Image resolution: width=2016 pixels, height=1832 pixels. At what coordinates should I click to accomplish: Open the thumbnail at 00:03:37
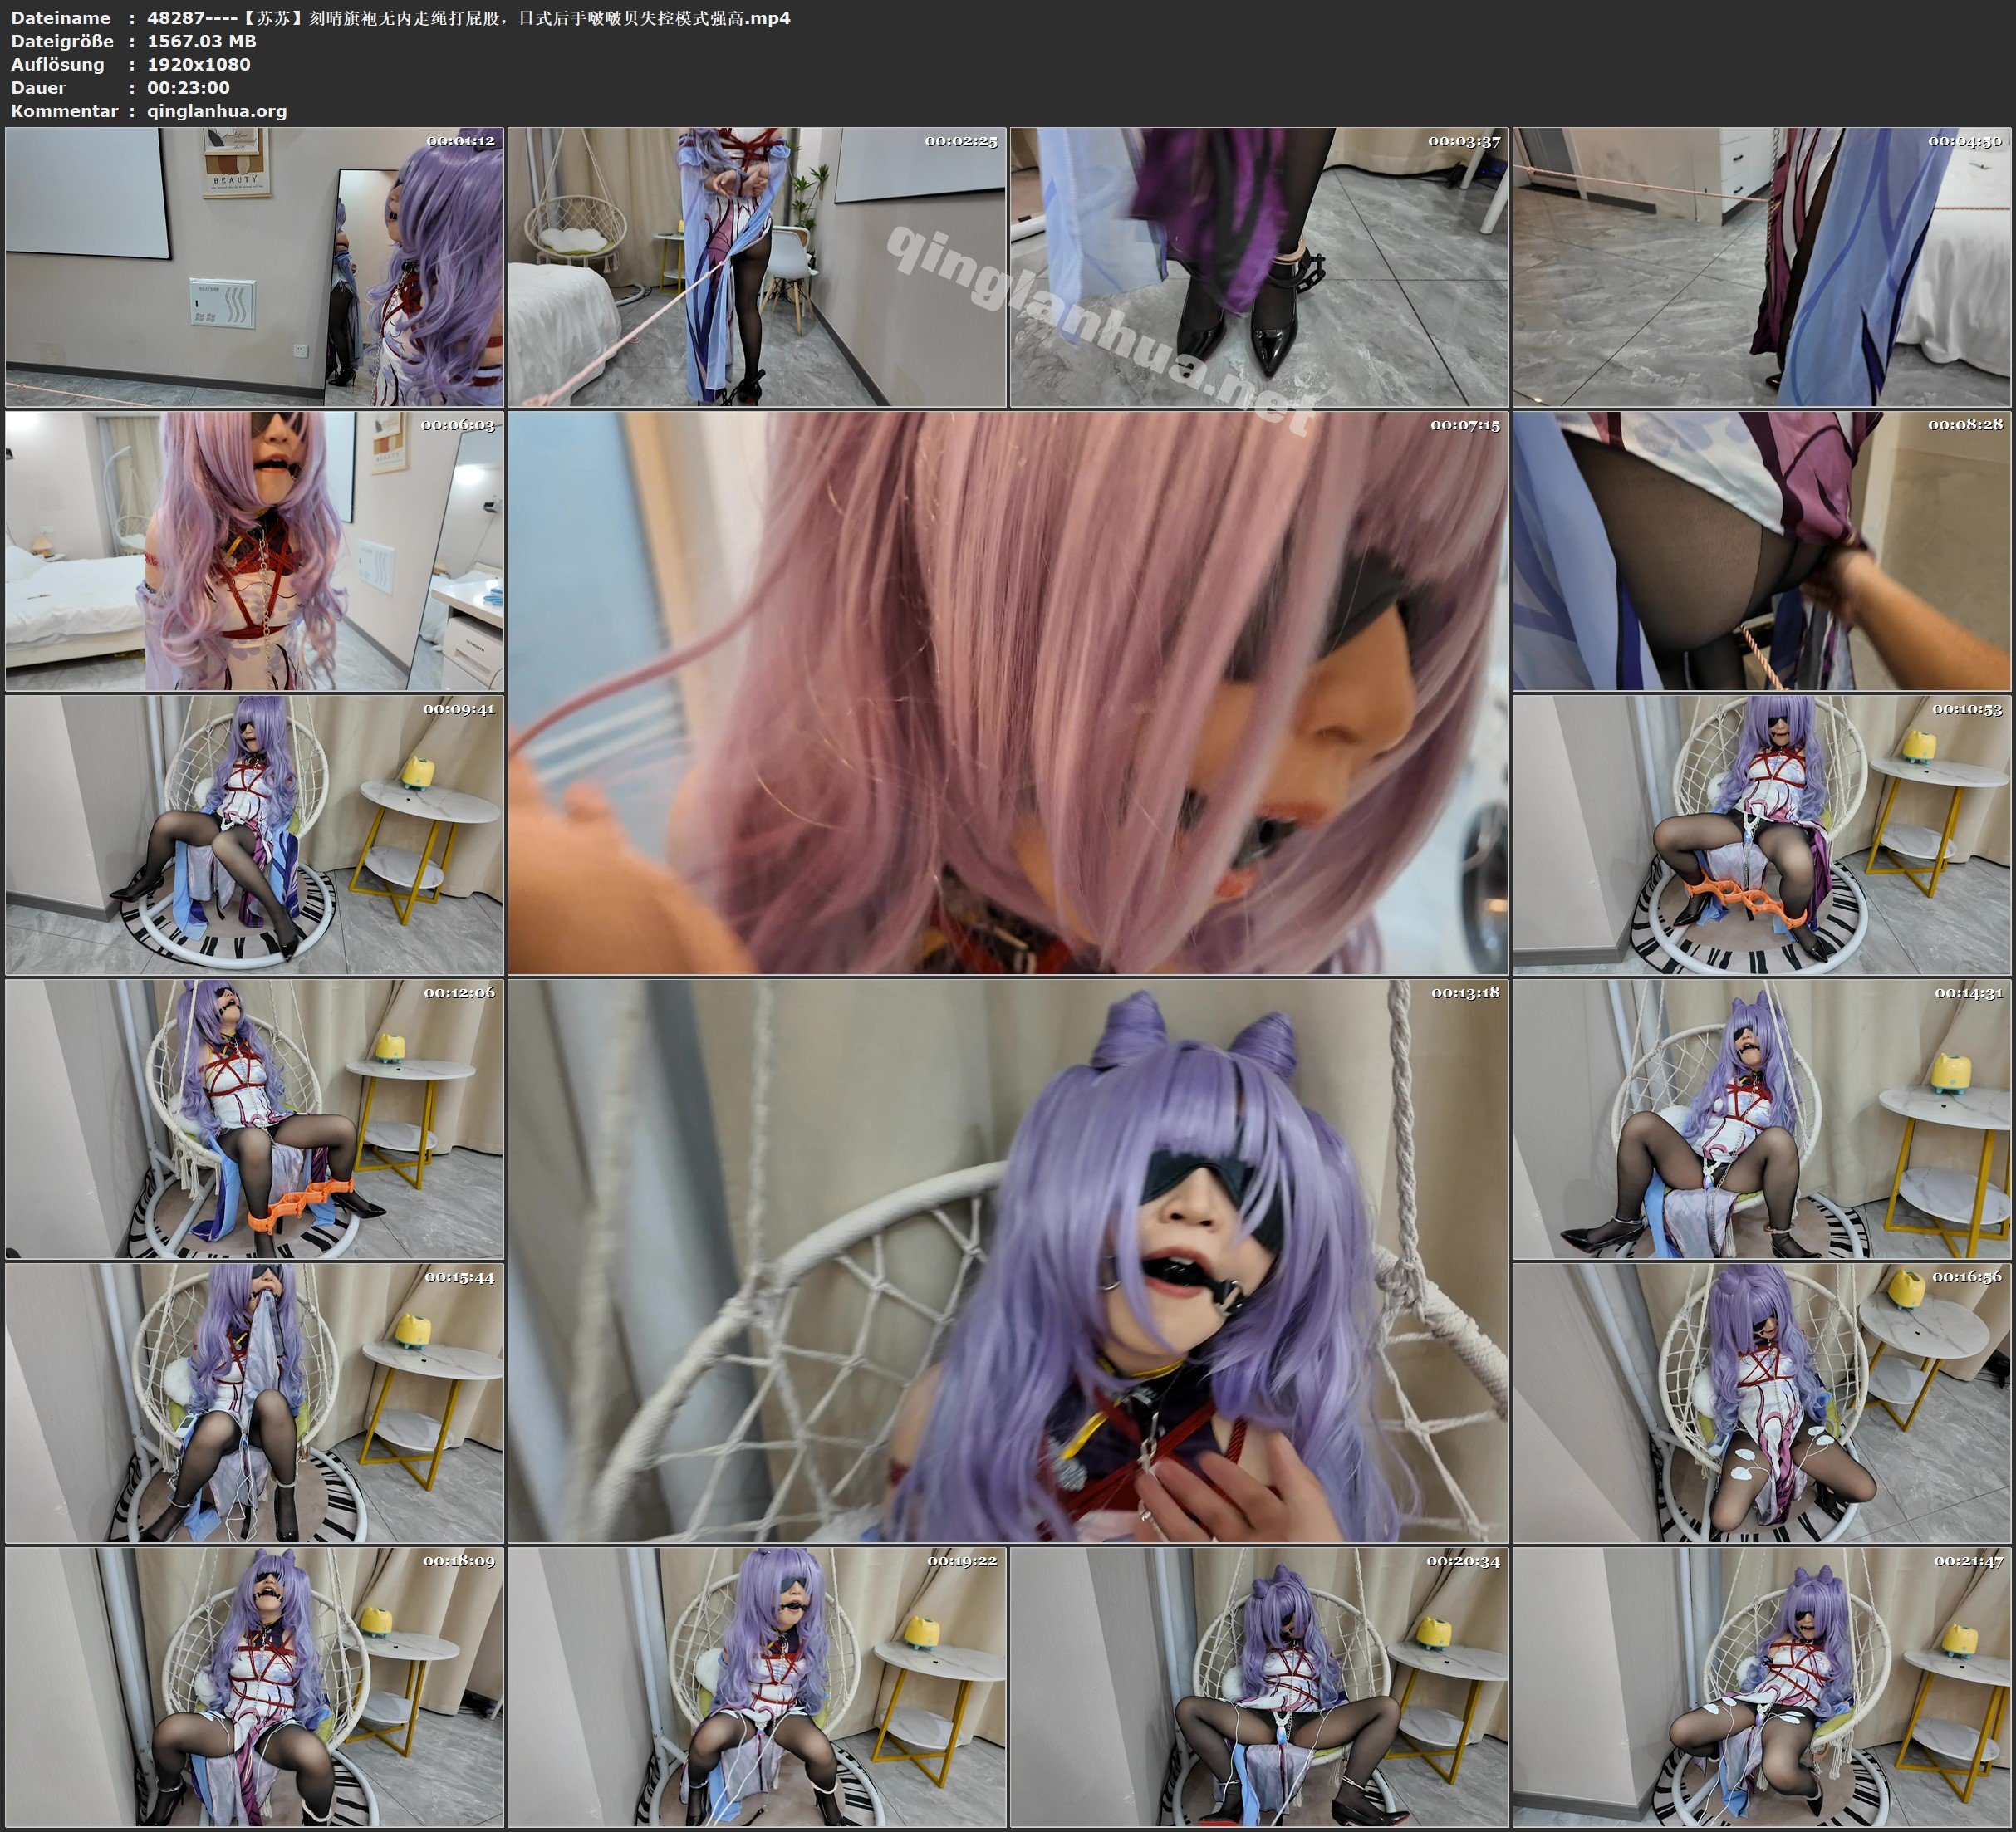(1259, 267)
